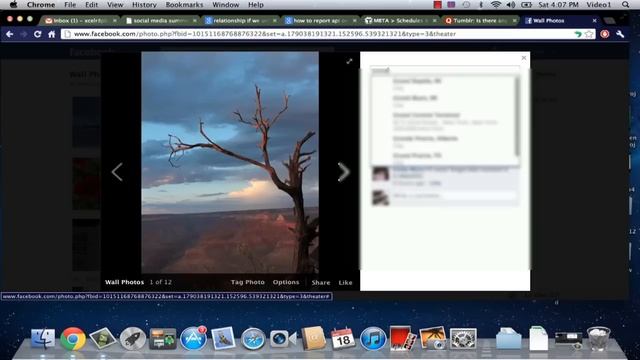Click Share under the photo
Image resolution: width=640 pixels, height=360 pixels.
coord(321,282)
